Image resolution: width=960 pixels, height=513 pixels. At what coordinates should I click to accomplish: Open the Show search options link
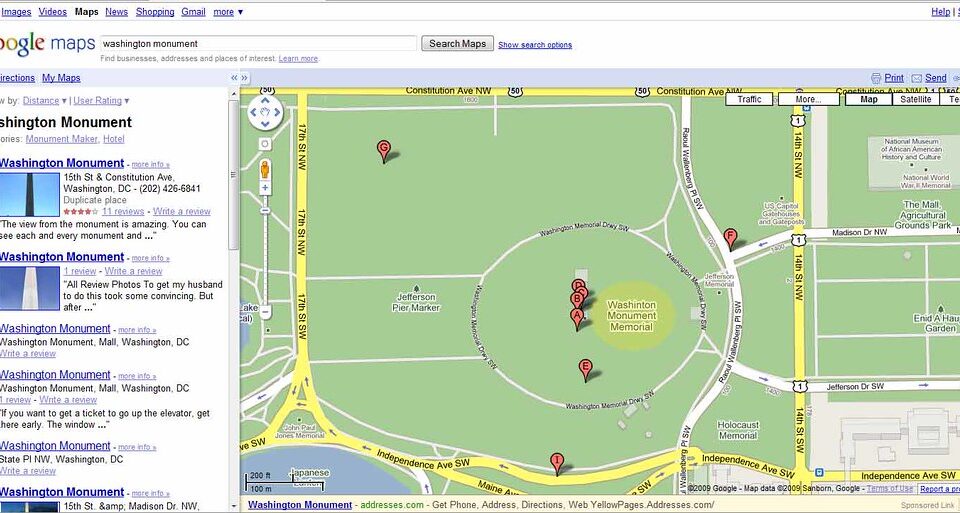tap(535, 45)
